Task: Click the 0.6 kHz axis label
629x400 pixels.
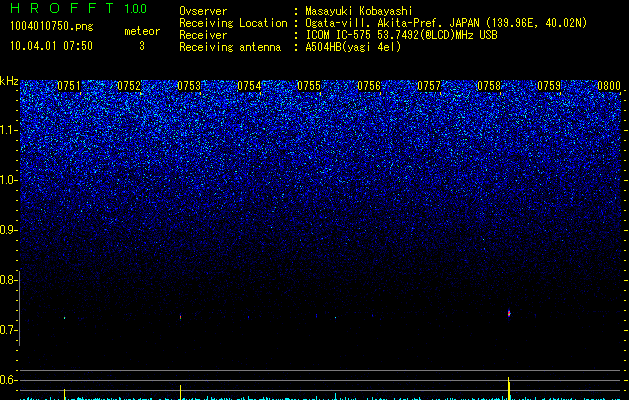Action: [9, 380]
